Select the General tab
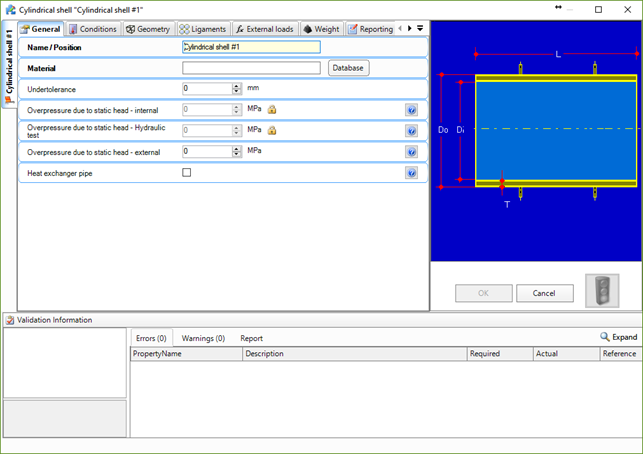This screenshot has height=454, width=643. (41, 29)
